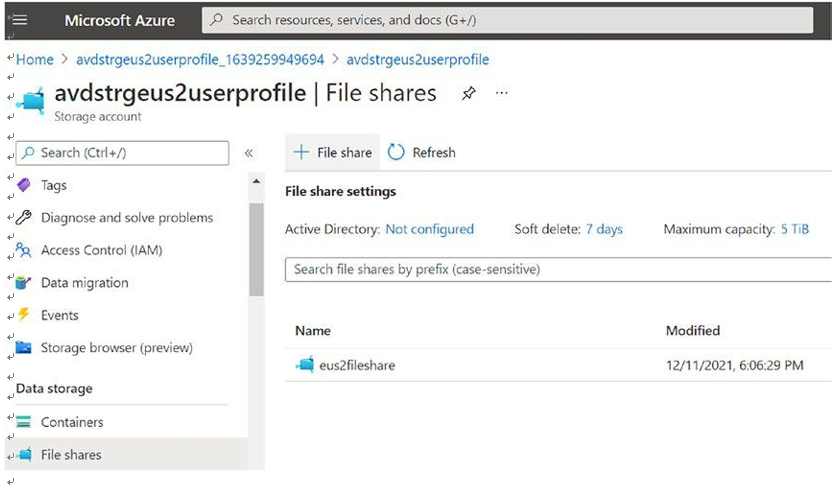Screen dimensions: 836x485
Task: Click the Access Control (IAM) people icon
Action: [23, 250]
